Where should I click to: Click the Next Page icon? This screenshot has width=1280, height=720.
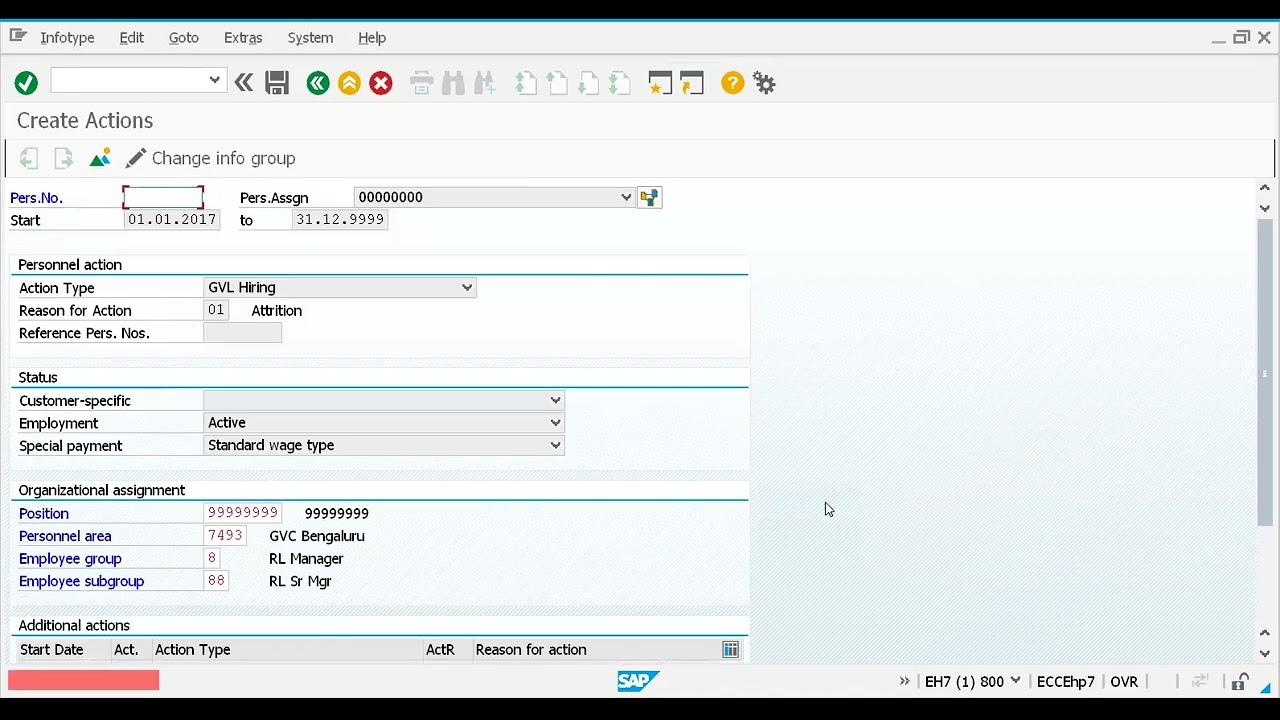click(x=588, y=83)
